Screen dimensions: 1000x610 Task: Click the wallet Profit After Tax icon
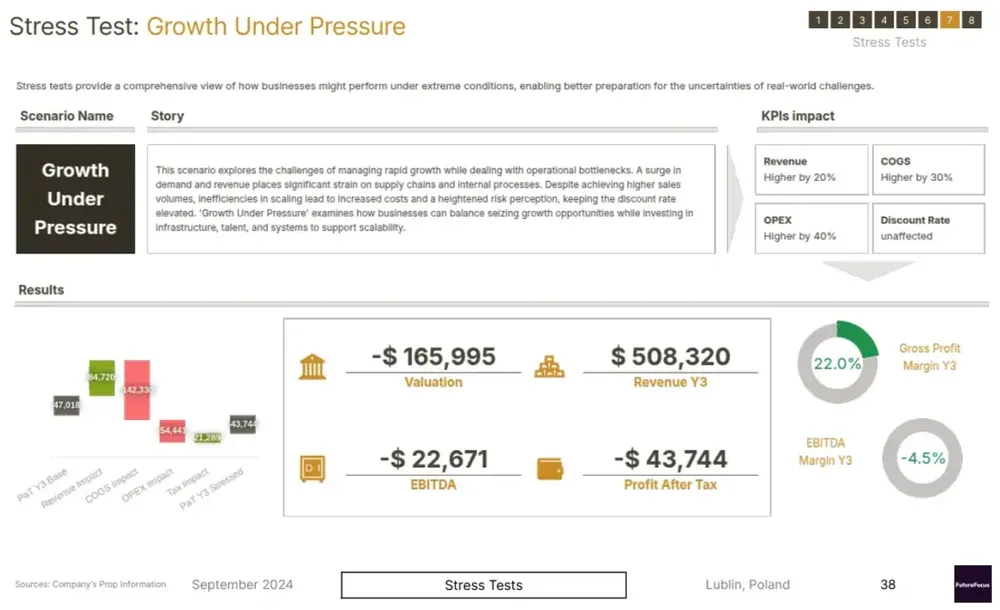[x=550, y=468]
